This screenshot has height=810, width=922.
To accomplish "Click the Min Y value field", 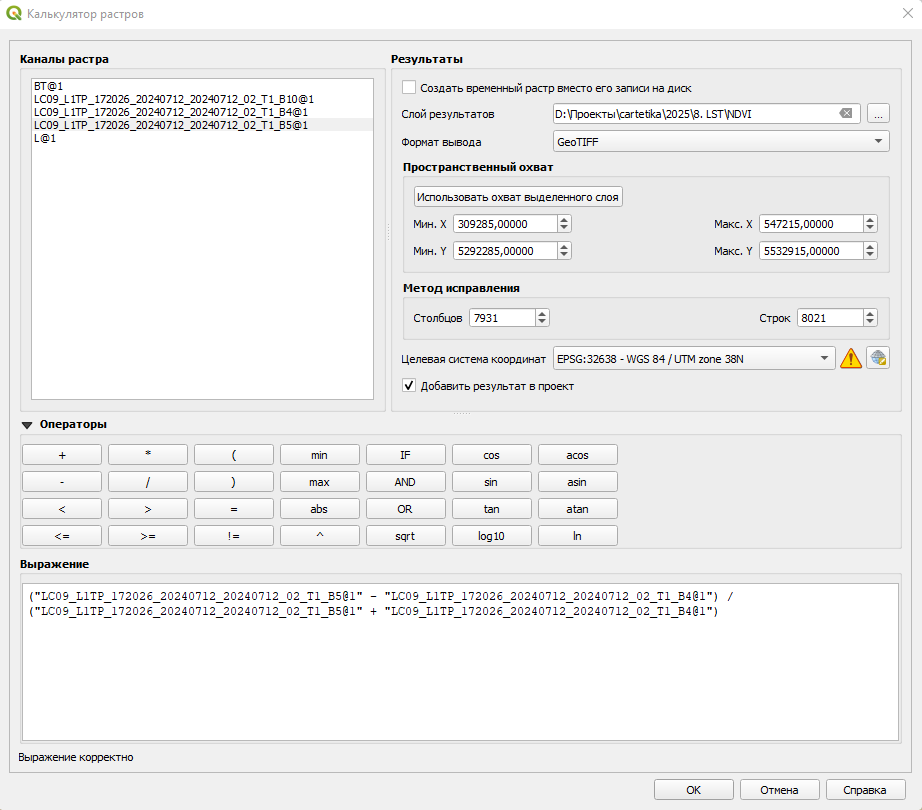I will [505, 251].
